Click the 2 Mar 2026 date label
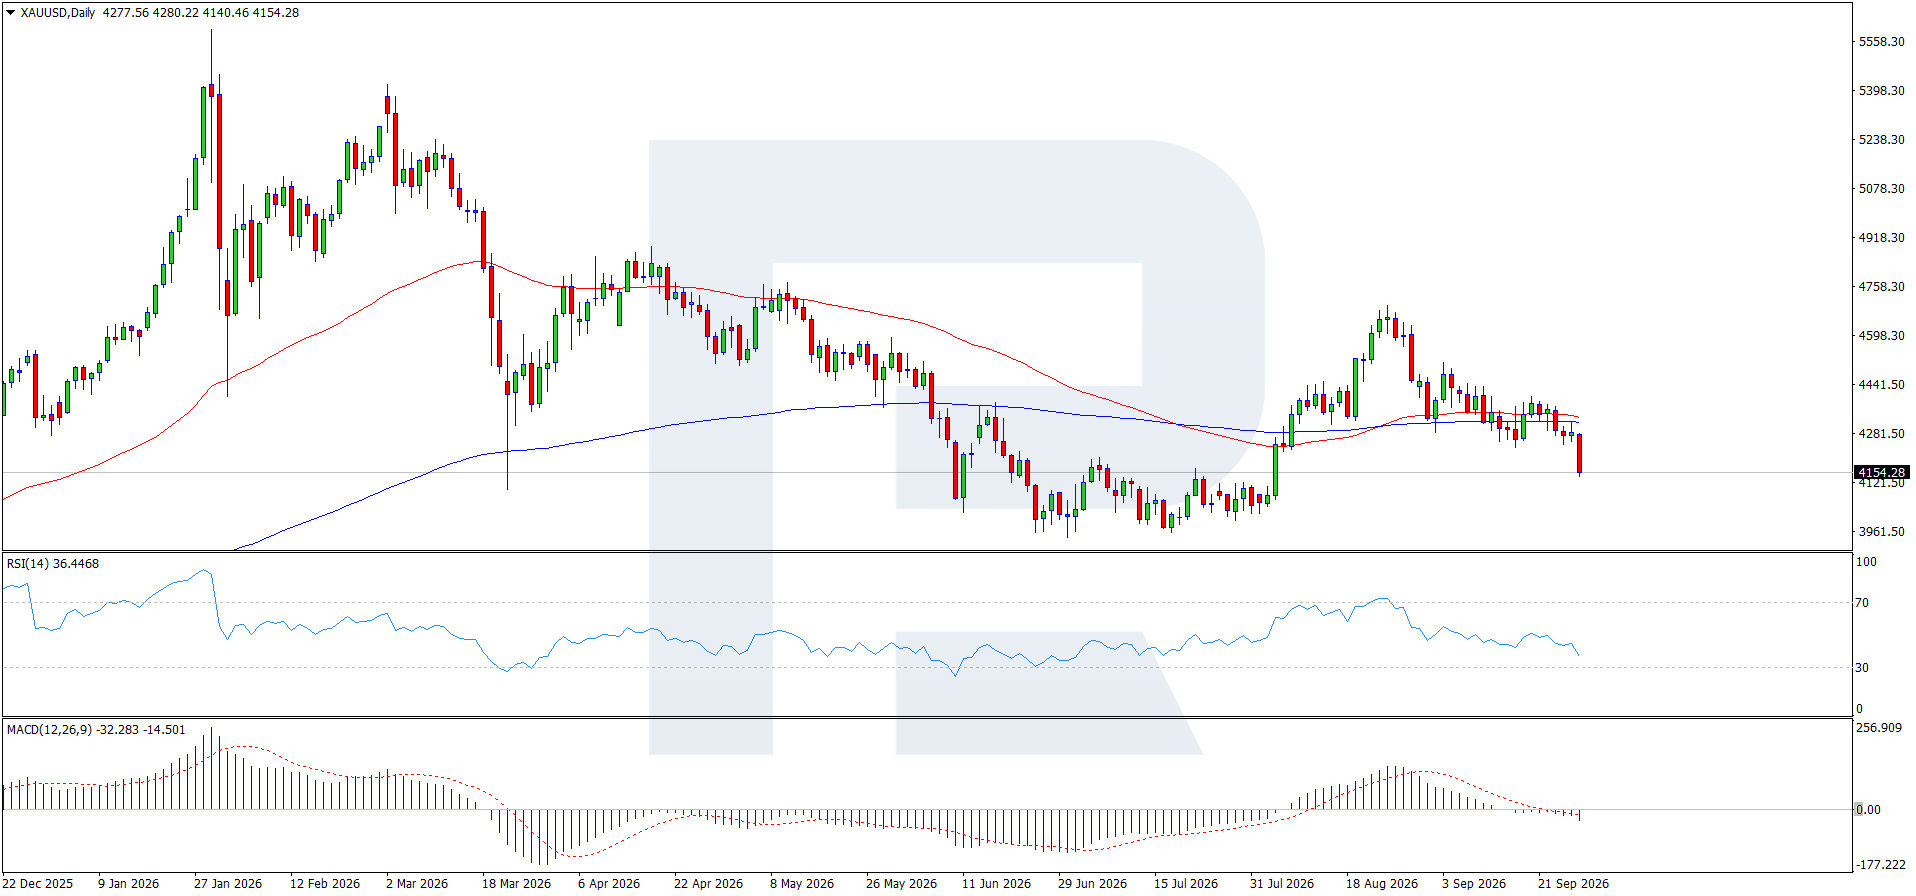Image resolution: width=1916 pixels, height=896 pixels. pyautogui.click(x=417, y=884)
